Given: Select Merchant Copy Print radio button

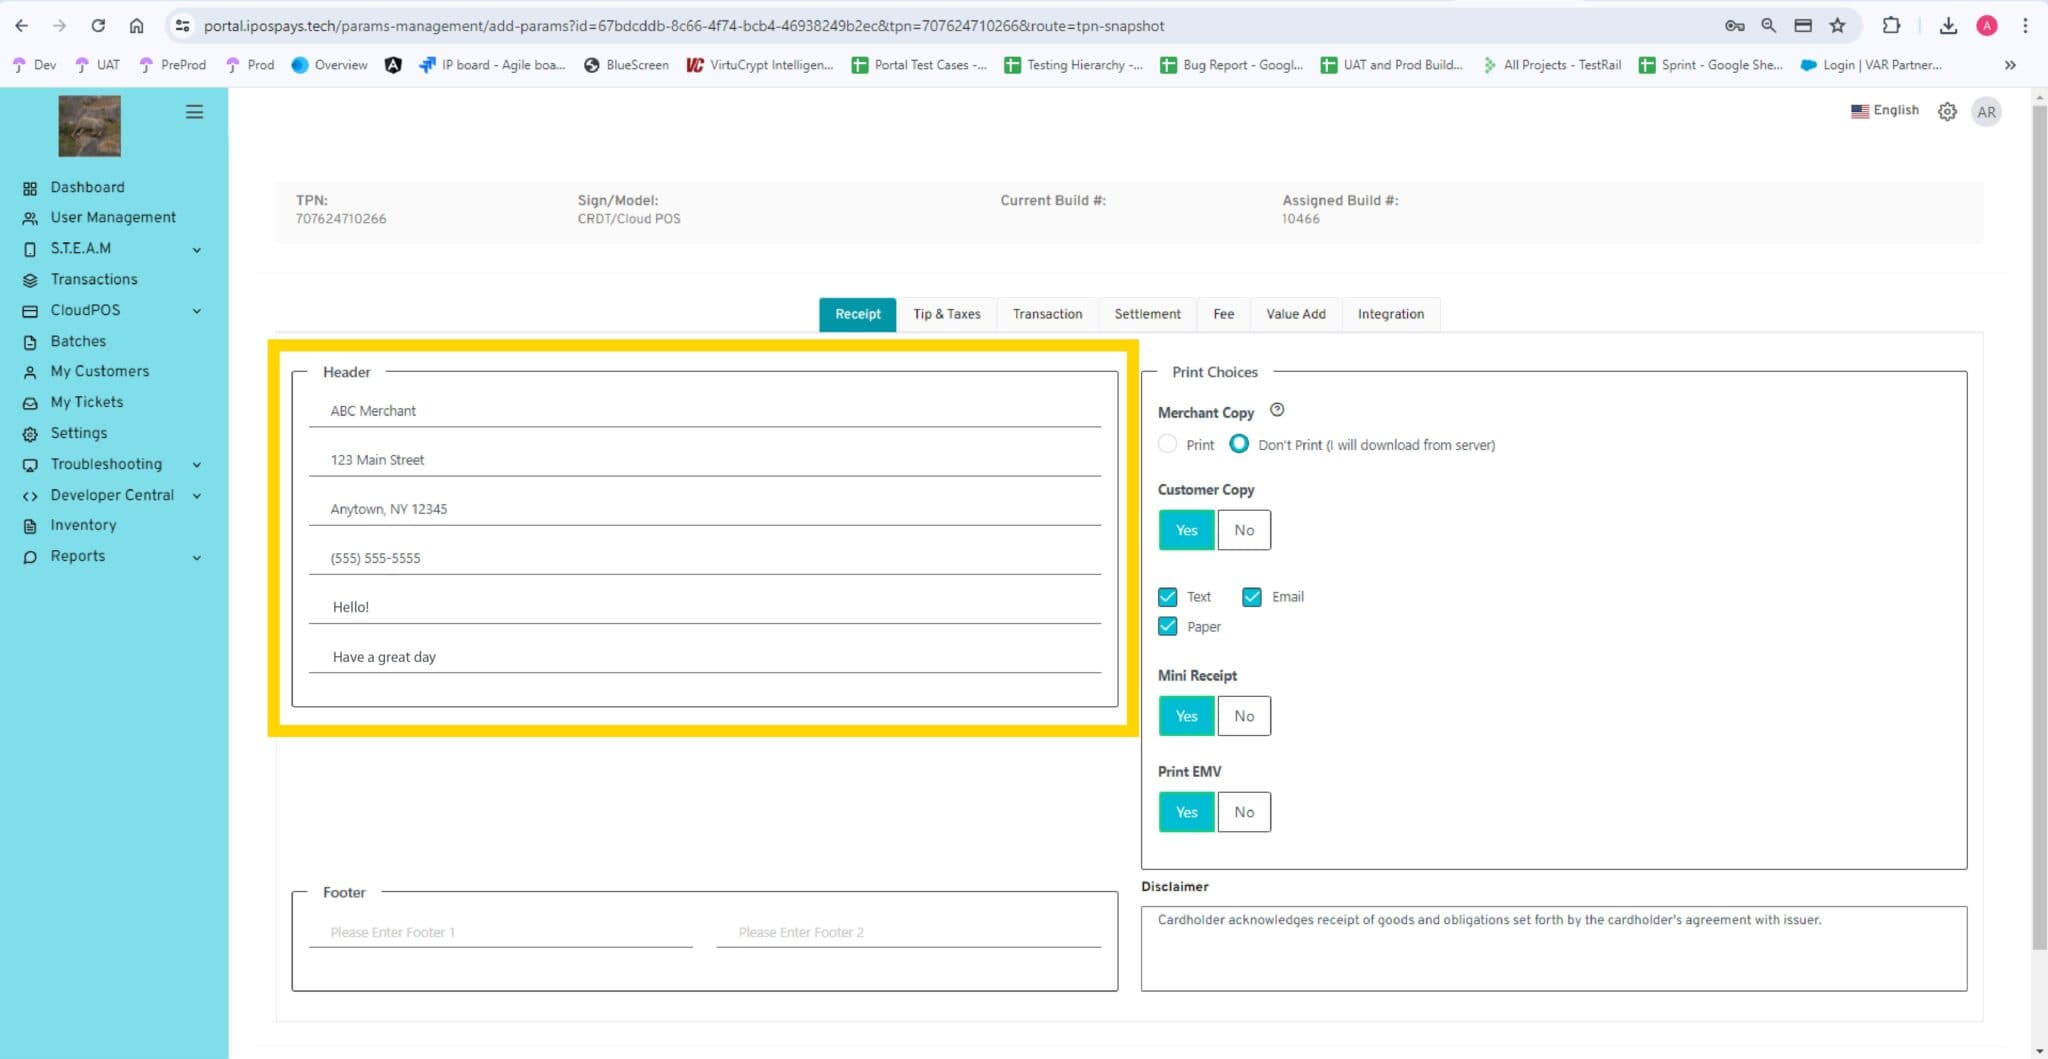Looking at the screenshot, I should (1167, 444).
